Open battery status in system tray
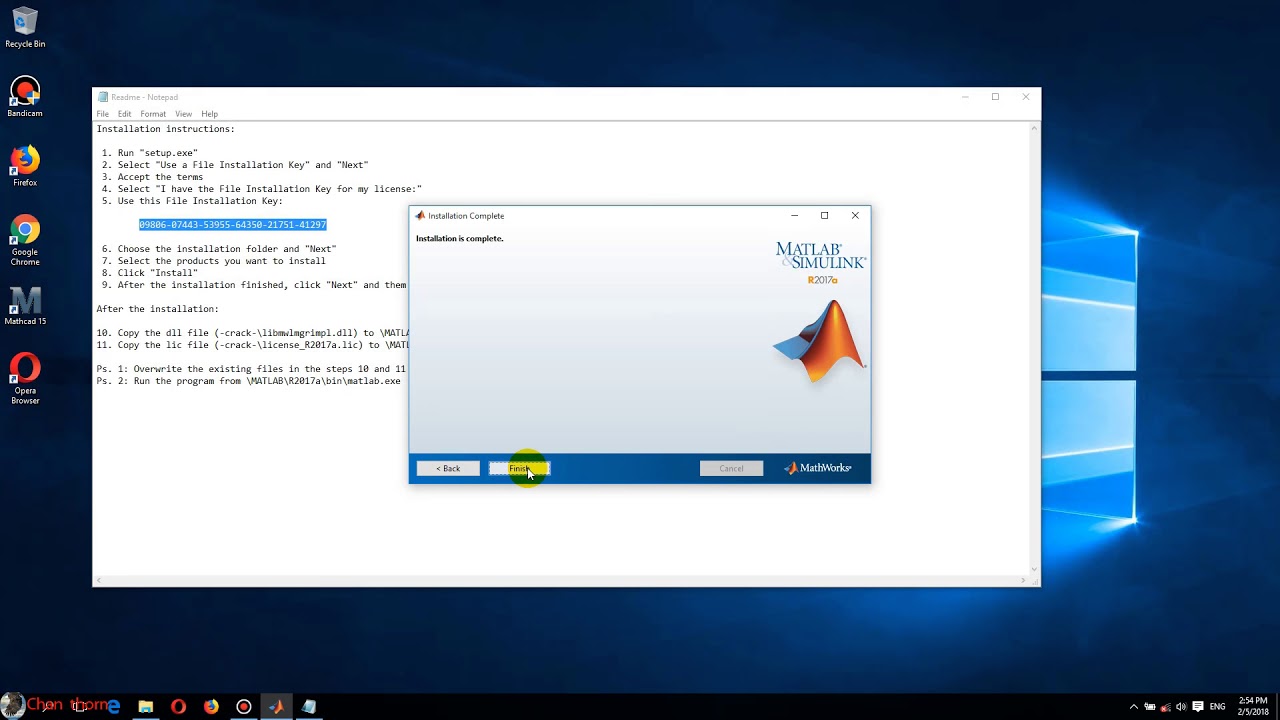 click(1150, 707)
